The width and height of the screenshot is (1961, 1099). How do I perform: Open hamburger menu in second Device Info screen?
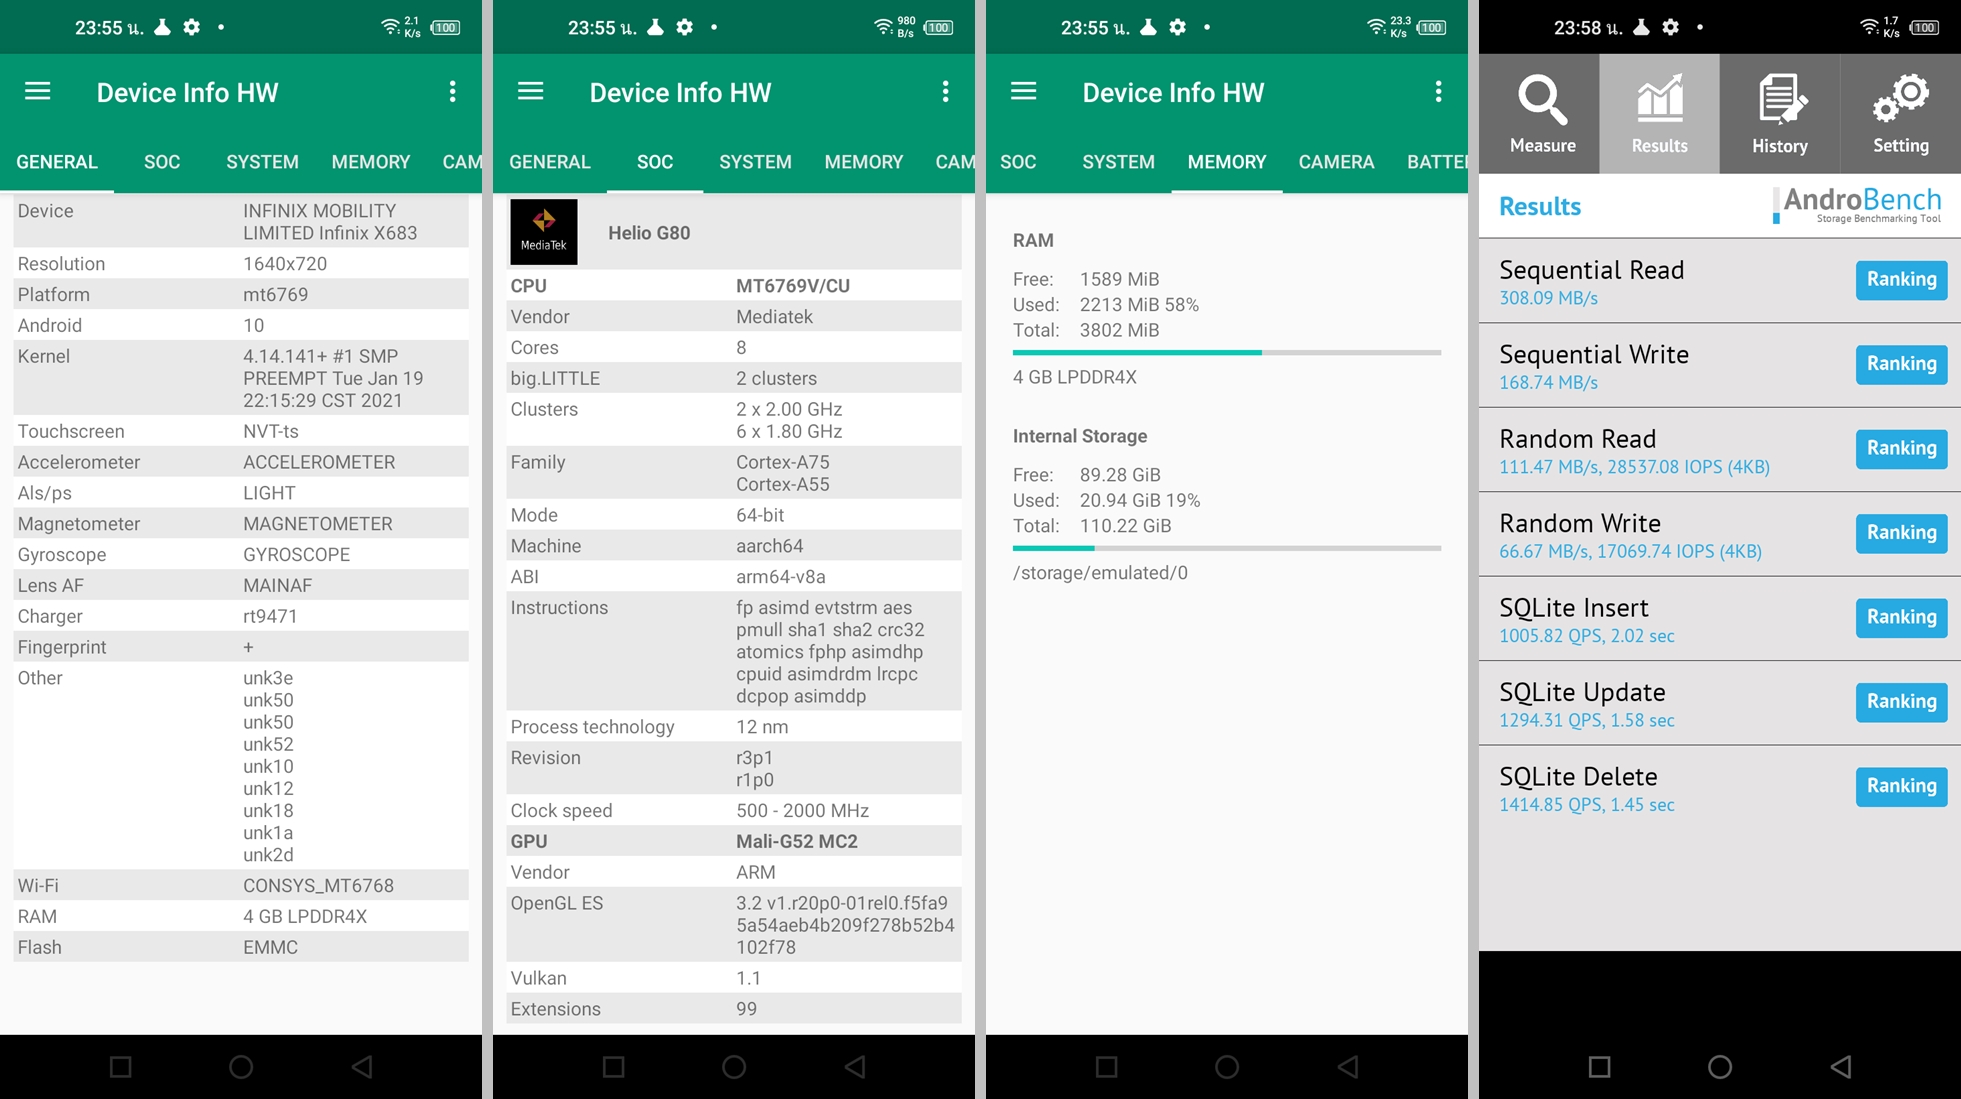pyautogui.click(x=531, y=92)
